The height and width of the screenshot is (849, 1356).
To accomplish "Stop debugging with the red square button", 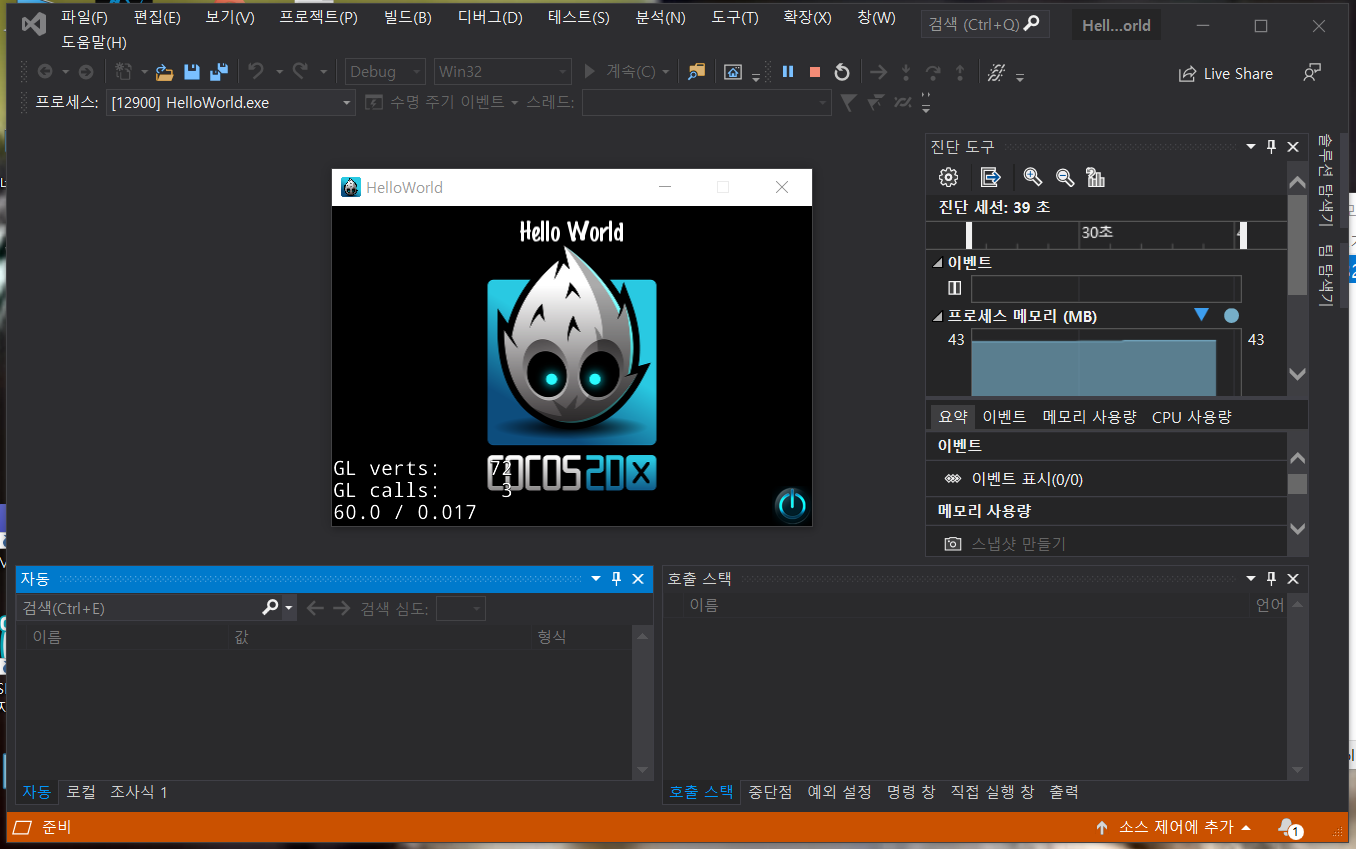I will click(815, 72).
